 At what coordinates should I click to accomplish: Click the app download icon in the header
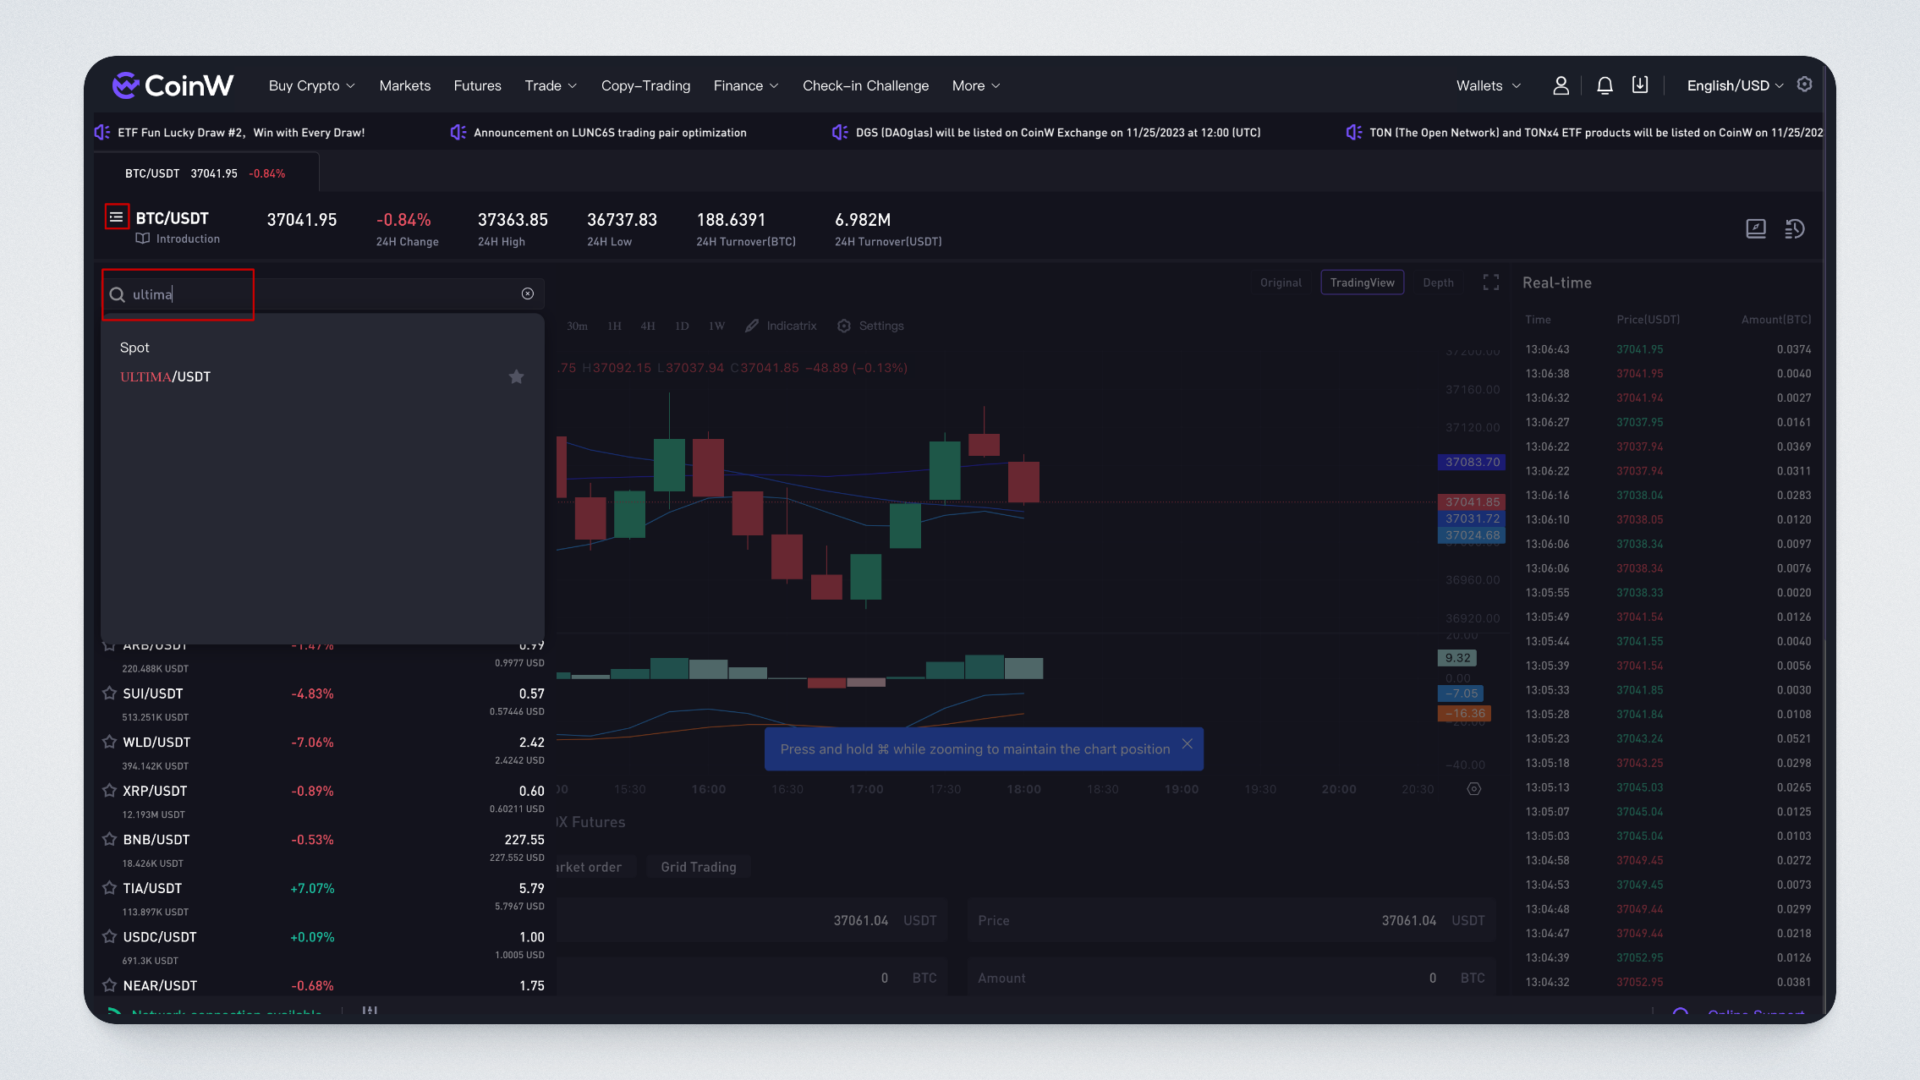point(1640,86)
